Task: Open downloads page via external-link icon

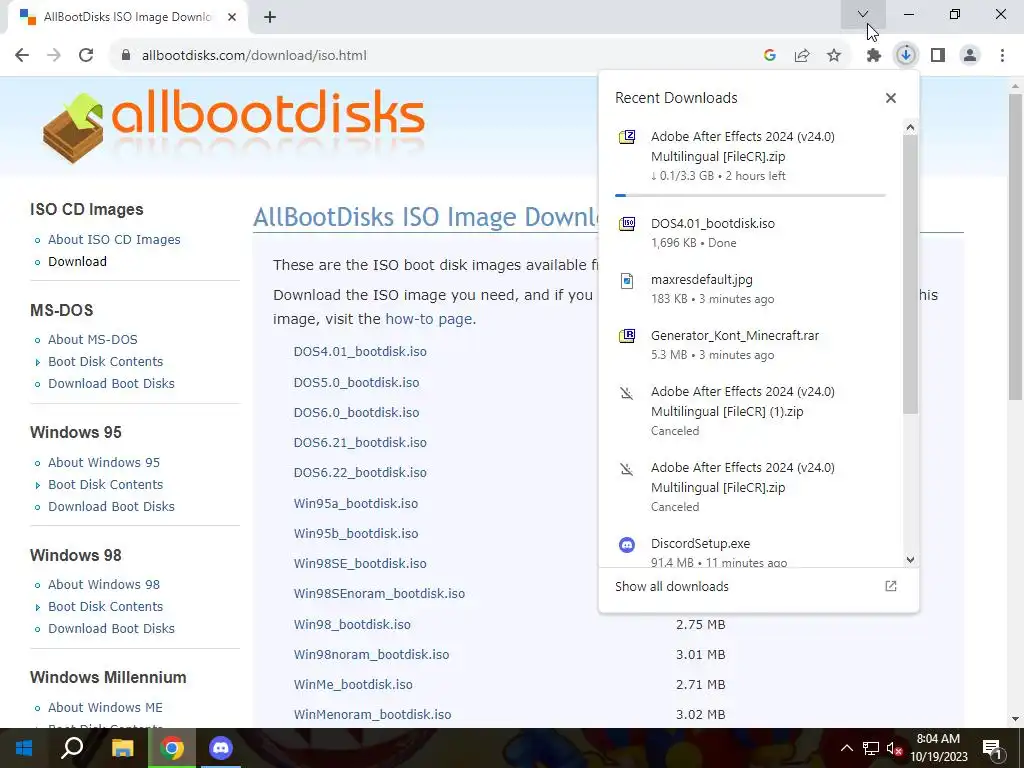Action: (x=891, y=586)
